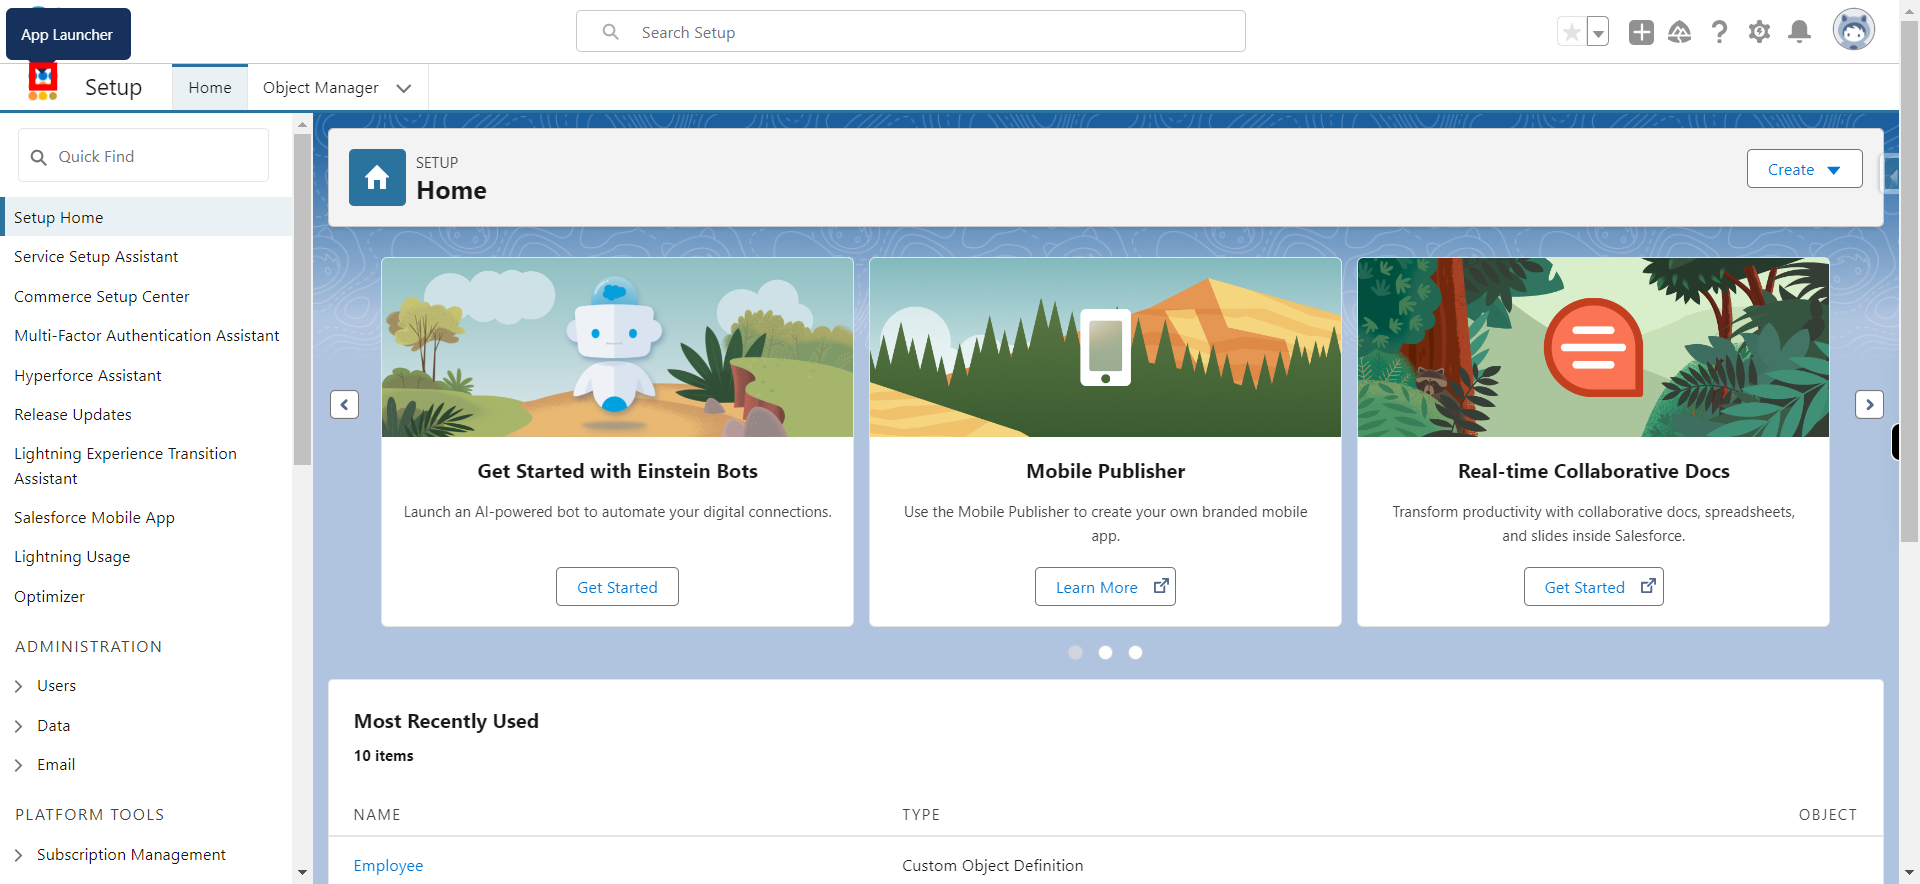The height and width of the screenshot is (884, 1920).
Task: Open the Object Manager tab
Action: coord(321,88)
